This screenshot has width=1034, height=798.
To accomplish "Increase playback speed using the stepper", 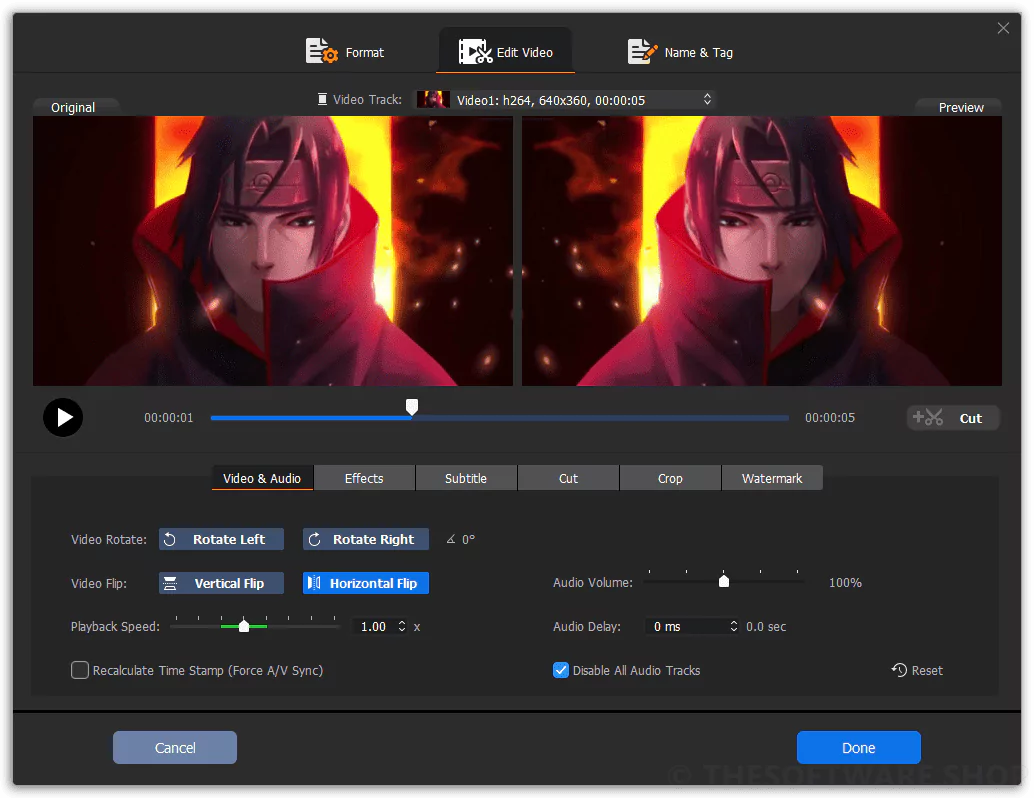I will 401,622.
